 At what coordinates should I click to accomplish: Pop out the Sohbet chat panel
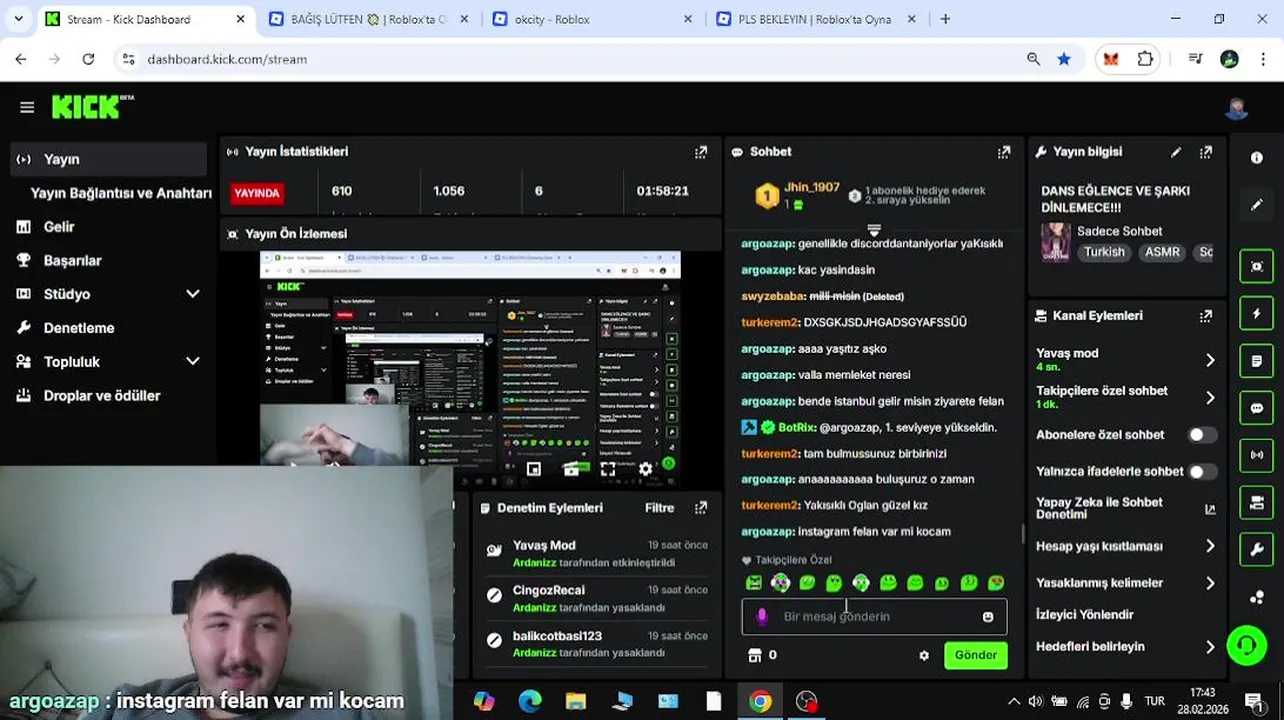tap(1004, 152)
